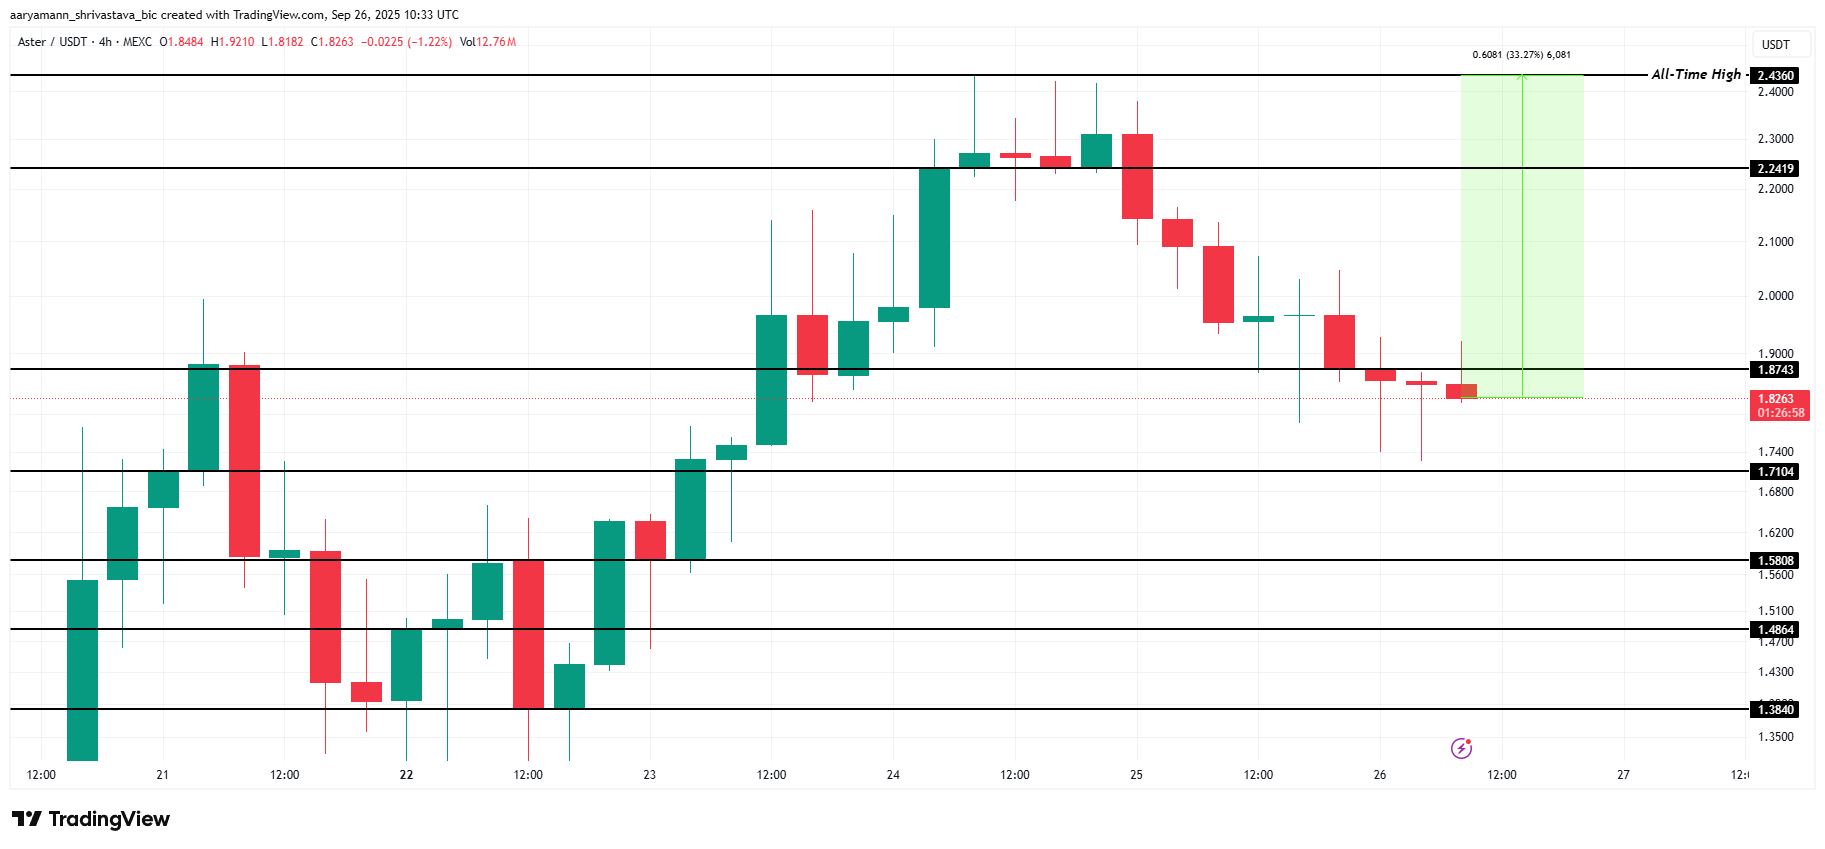1825x849 pixels.
Task: Select the 2.4360 price level label
Action: click(1776, 76)
